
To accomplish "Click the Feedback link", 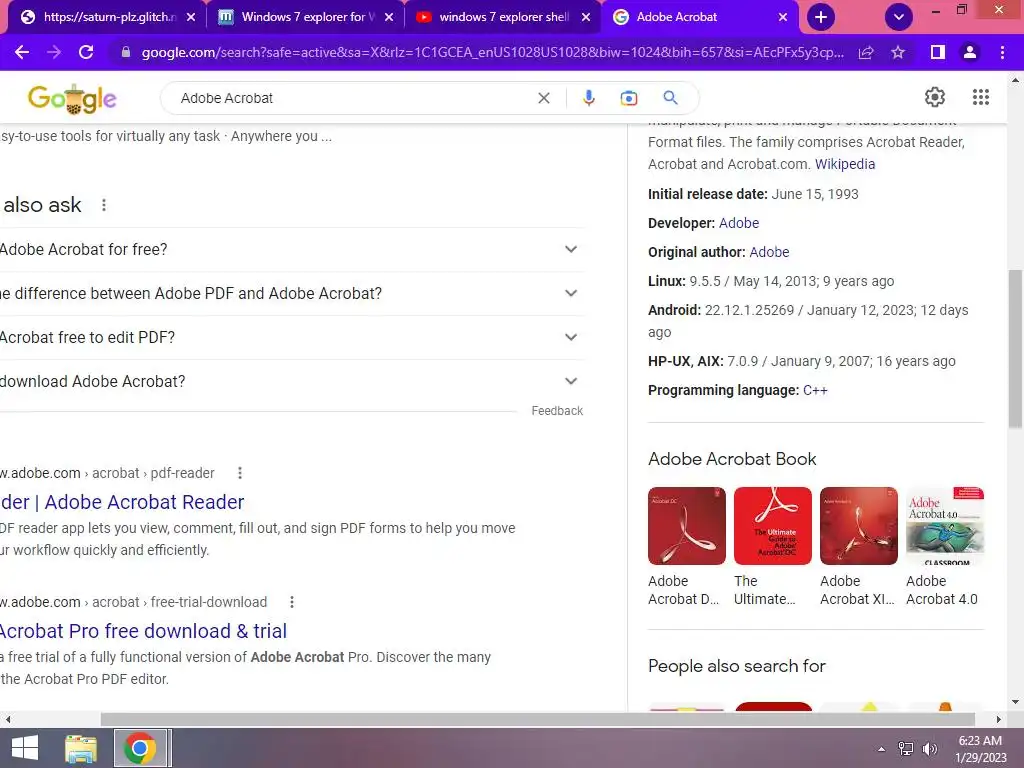I will click(x=557, y=411).
